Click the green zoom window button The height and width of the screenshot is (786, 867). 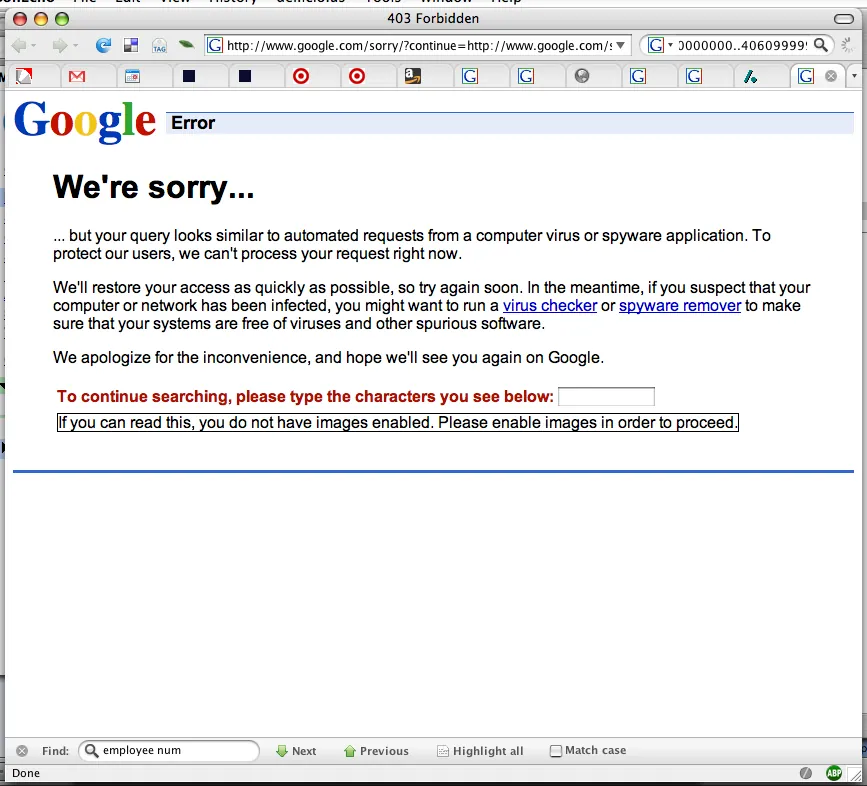tap(62, 19)
